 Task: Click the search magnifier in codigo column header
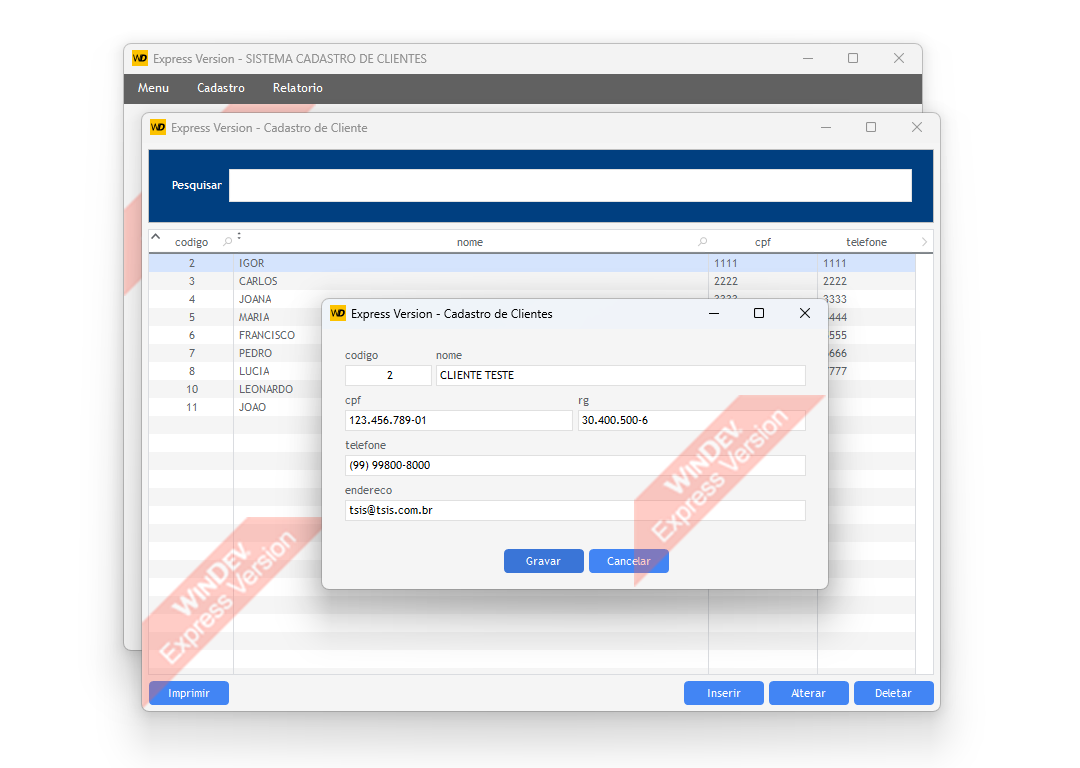(x=227, y=242)
